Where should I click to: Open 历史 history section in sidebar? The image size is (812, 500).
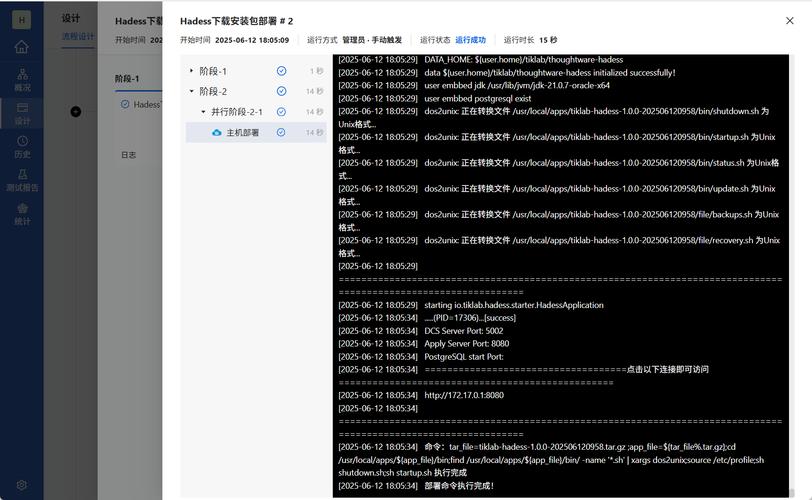coord(22,147)
